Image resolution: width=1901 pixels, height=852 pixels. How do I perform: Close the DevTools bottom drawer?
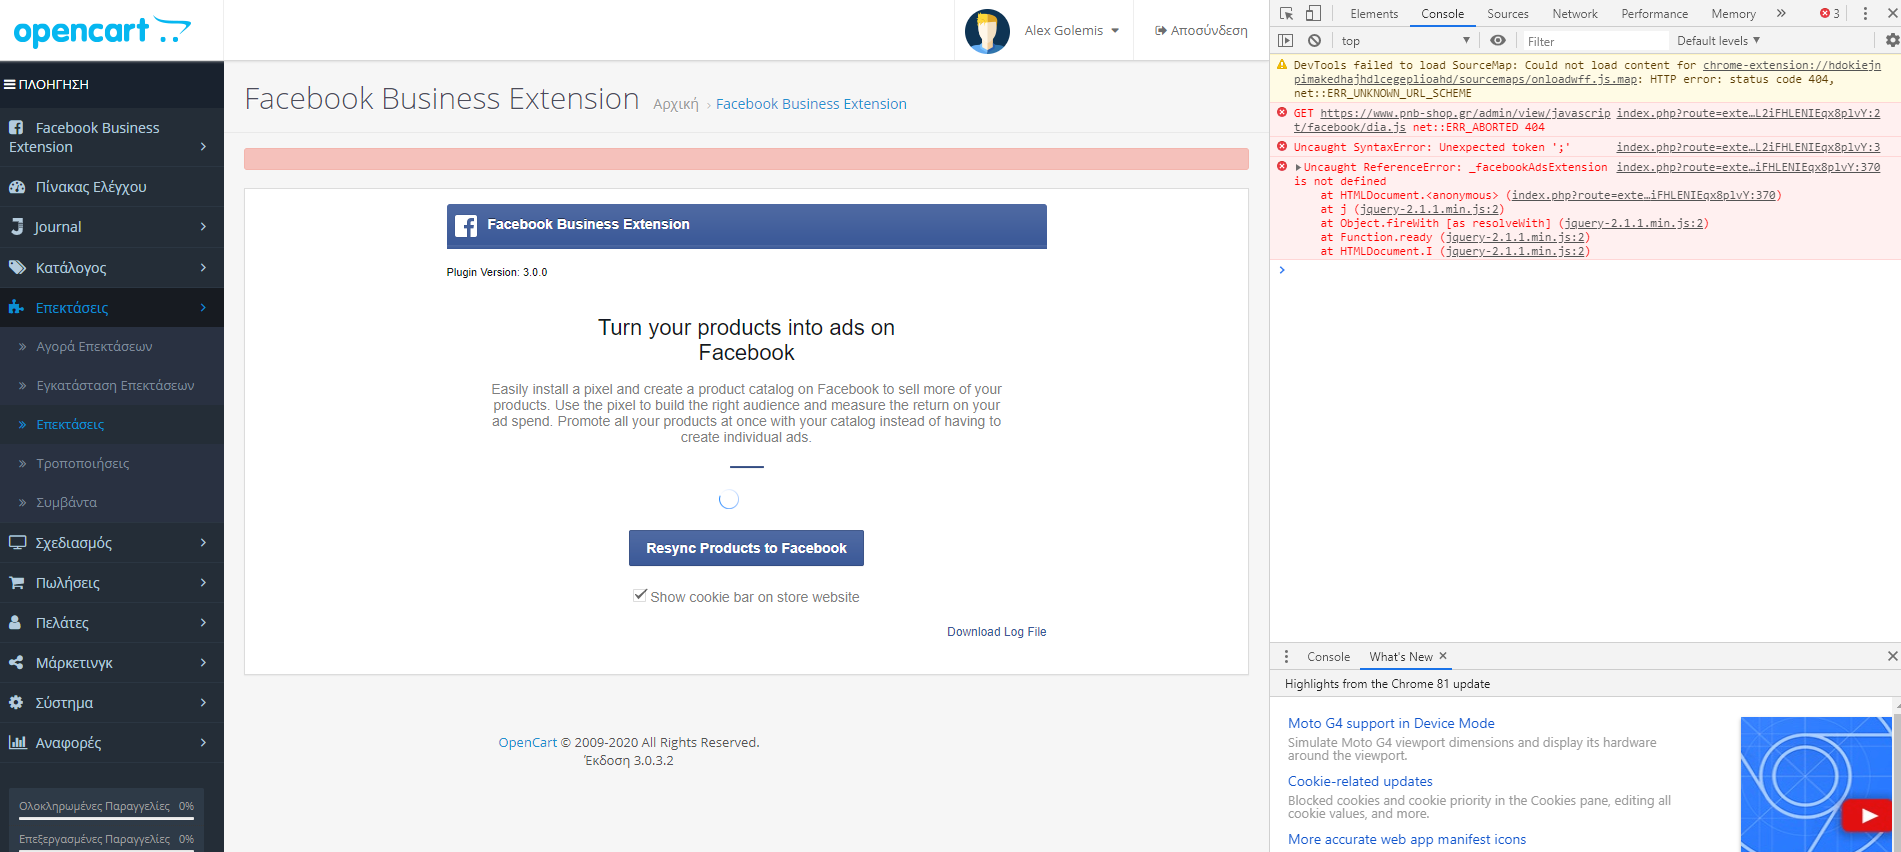pyautogui.click(x=1892, y=656)
